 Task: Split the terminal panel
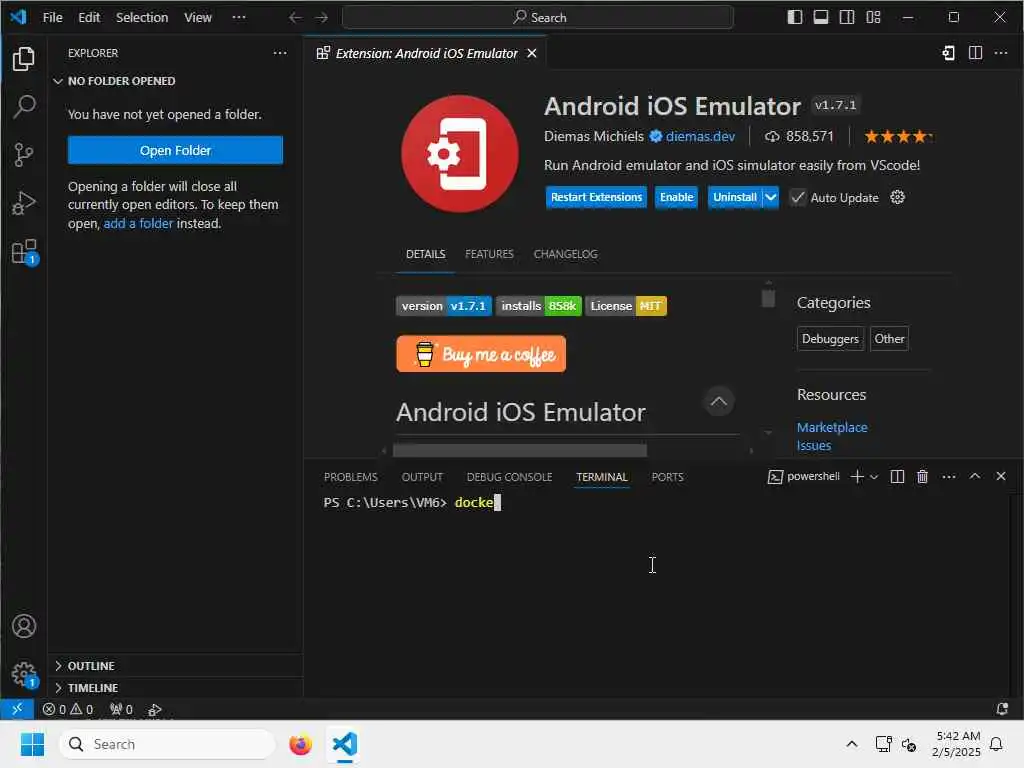pyautogui.click(x=897, y=477)
